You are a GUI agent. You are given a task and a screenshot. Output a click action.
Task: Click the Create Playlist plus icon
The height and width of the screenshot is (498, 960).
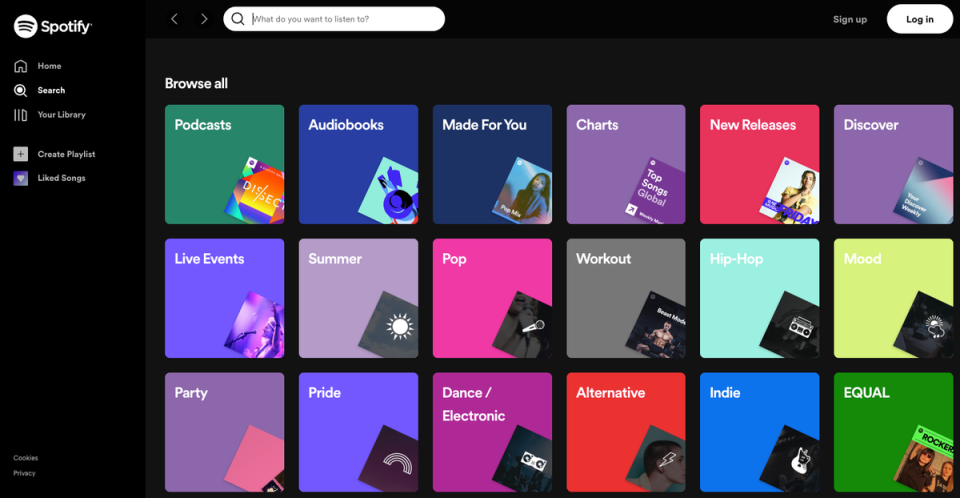(x=20, y=154)
